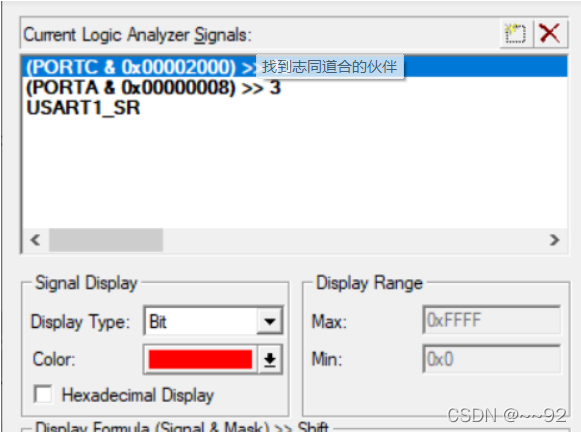Screen dimensions: 581x432
Task: Click the left arrow of the signal list scrollbar
Action: point(36,240)
